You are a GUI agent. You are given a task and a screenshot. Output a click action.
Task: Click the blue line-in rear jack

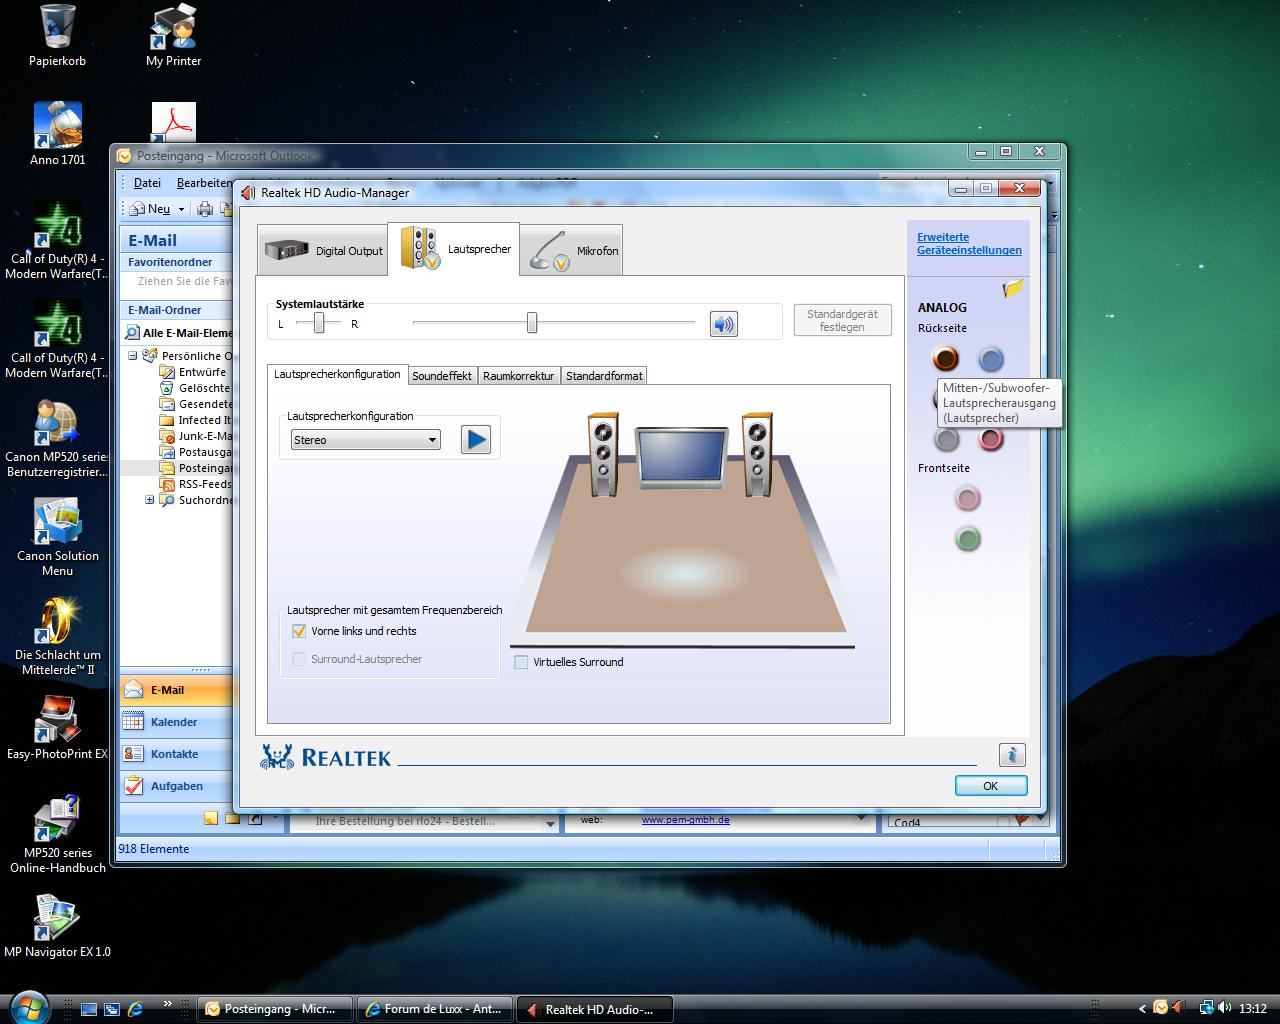[x=990, y=359]
